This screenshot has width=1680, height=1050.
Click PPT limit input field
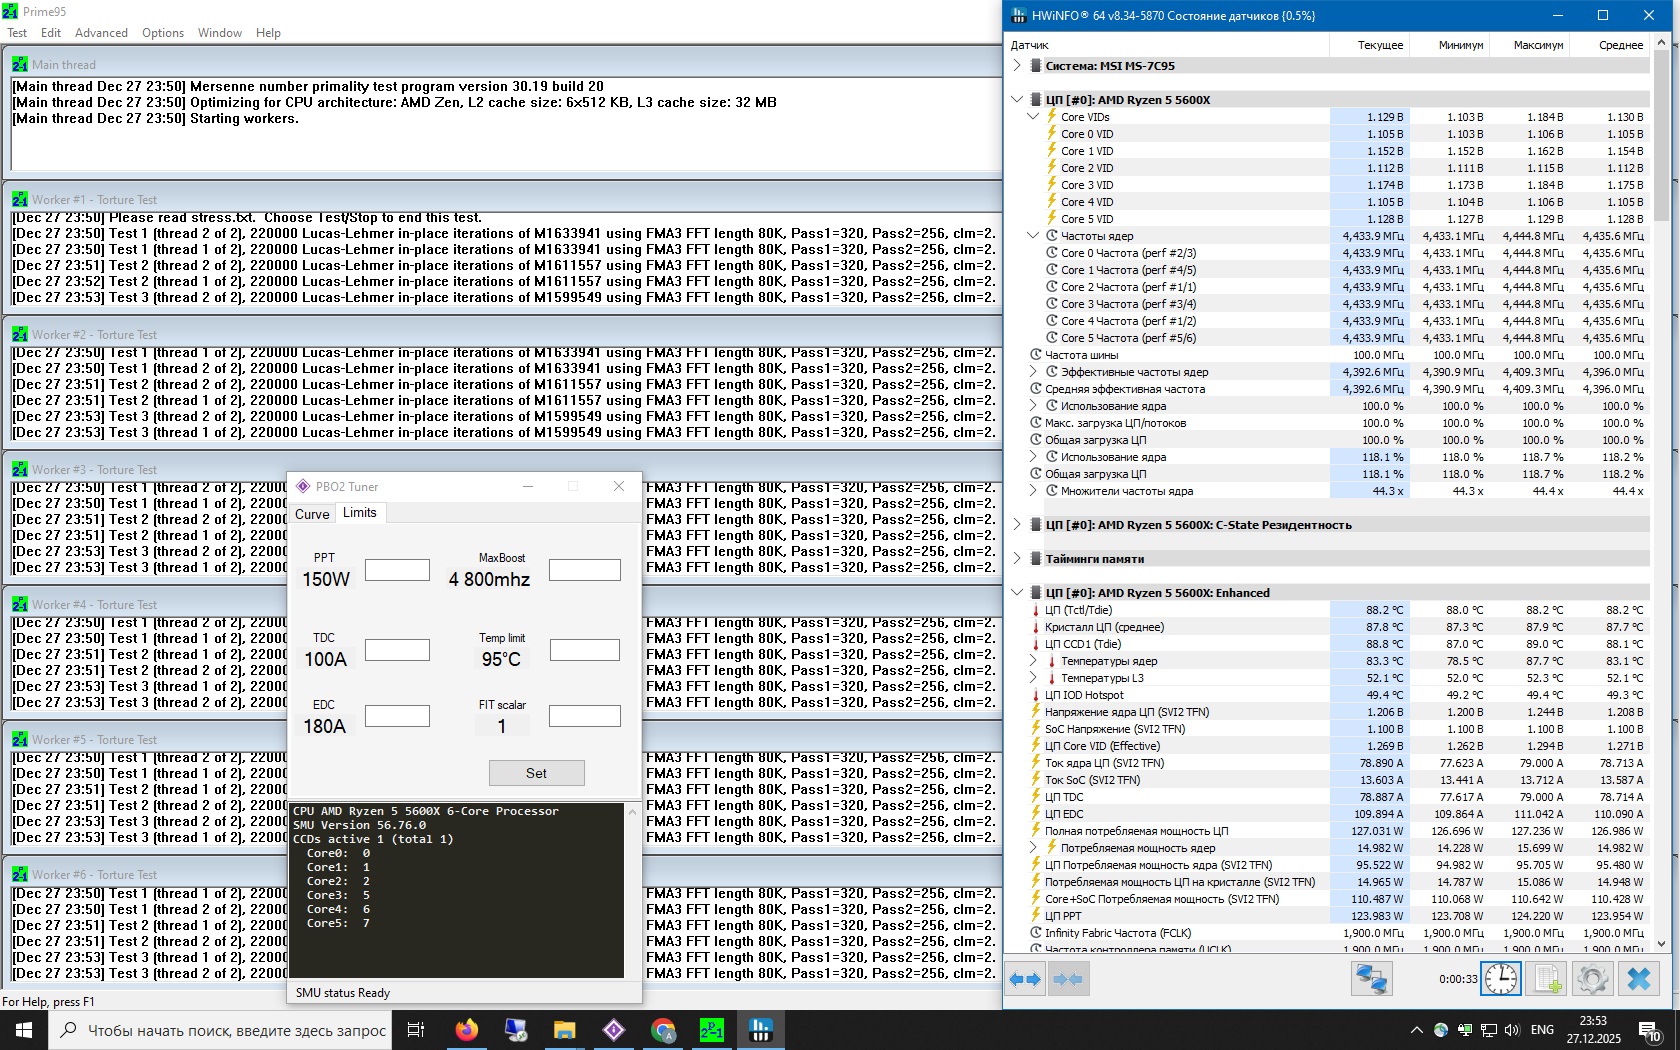[397, 570]
